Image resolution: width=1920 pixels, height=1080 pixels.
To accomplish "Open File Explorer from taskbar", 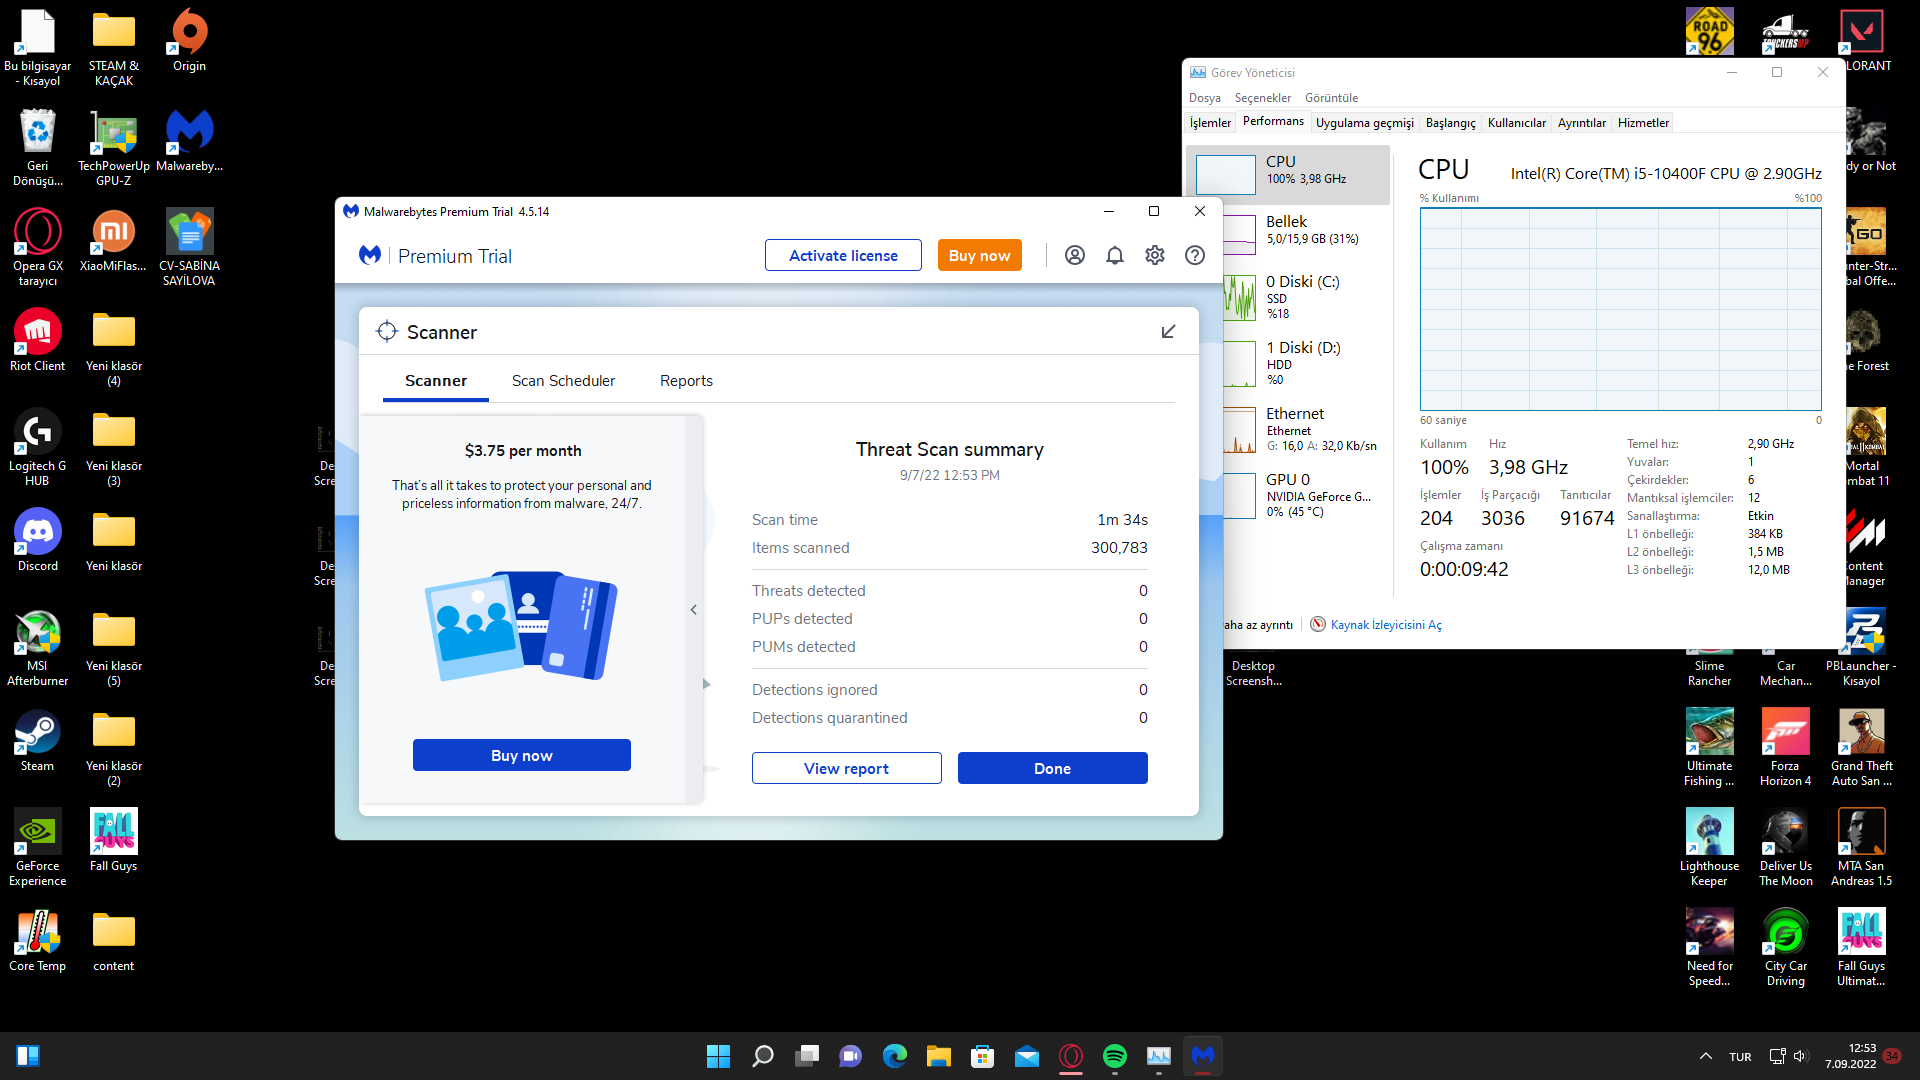I will point(939,1056).
